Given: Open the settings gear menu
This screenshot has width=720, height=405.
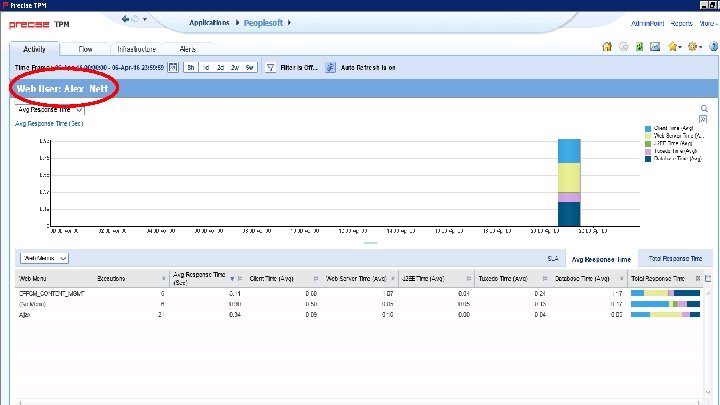Looking at the screenshot, I should tap(695, 46).
